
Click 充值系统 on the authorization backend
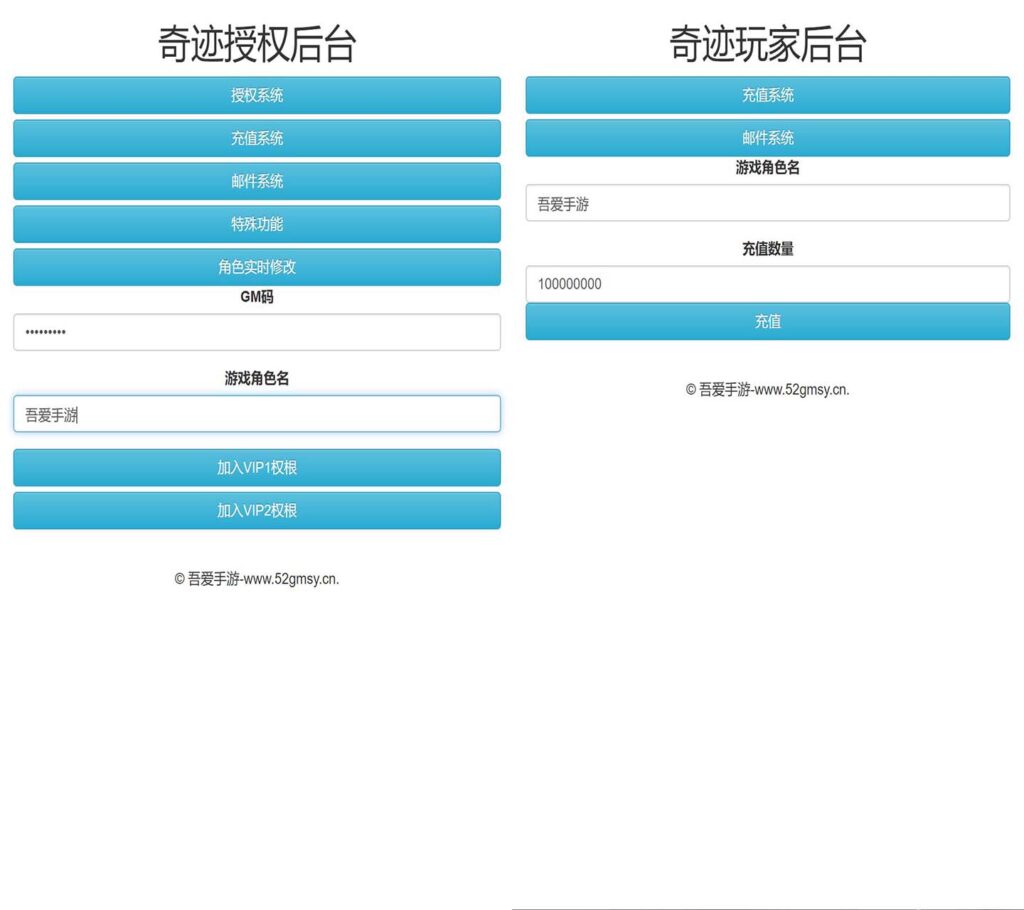pos(255,138)
